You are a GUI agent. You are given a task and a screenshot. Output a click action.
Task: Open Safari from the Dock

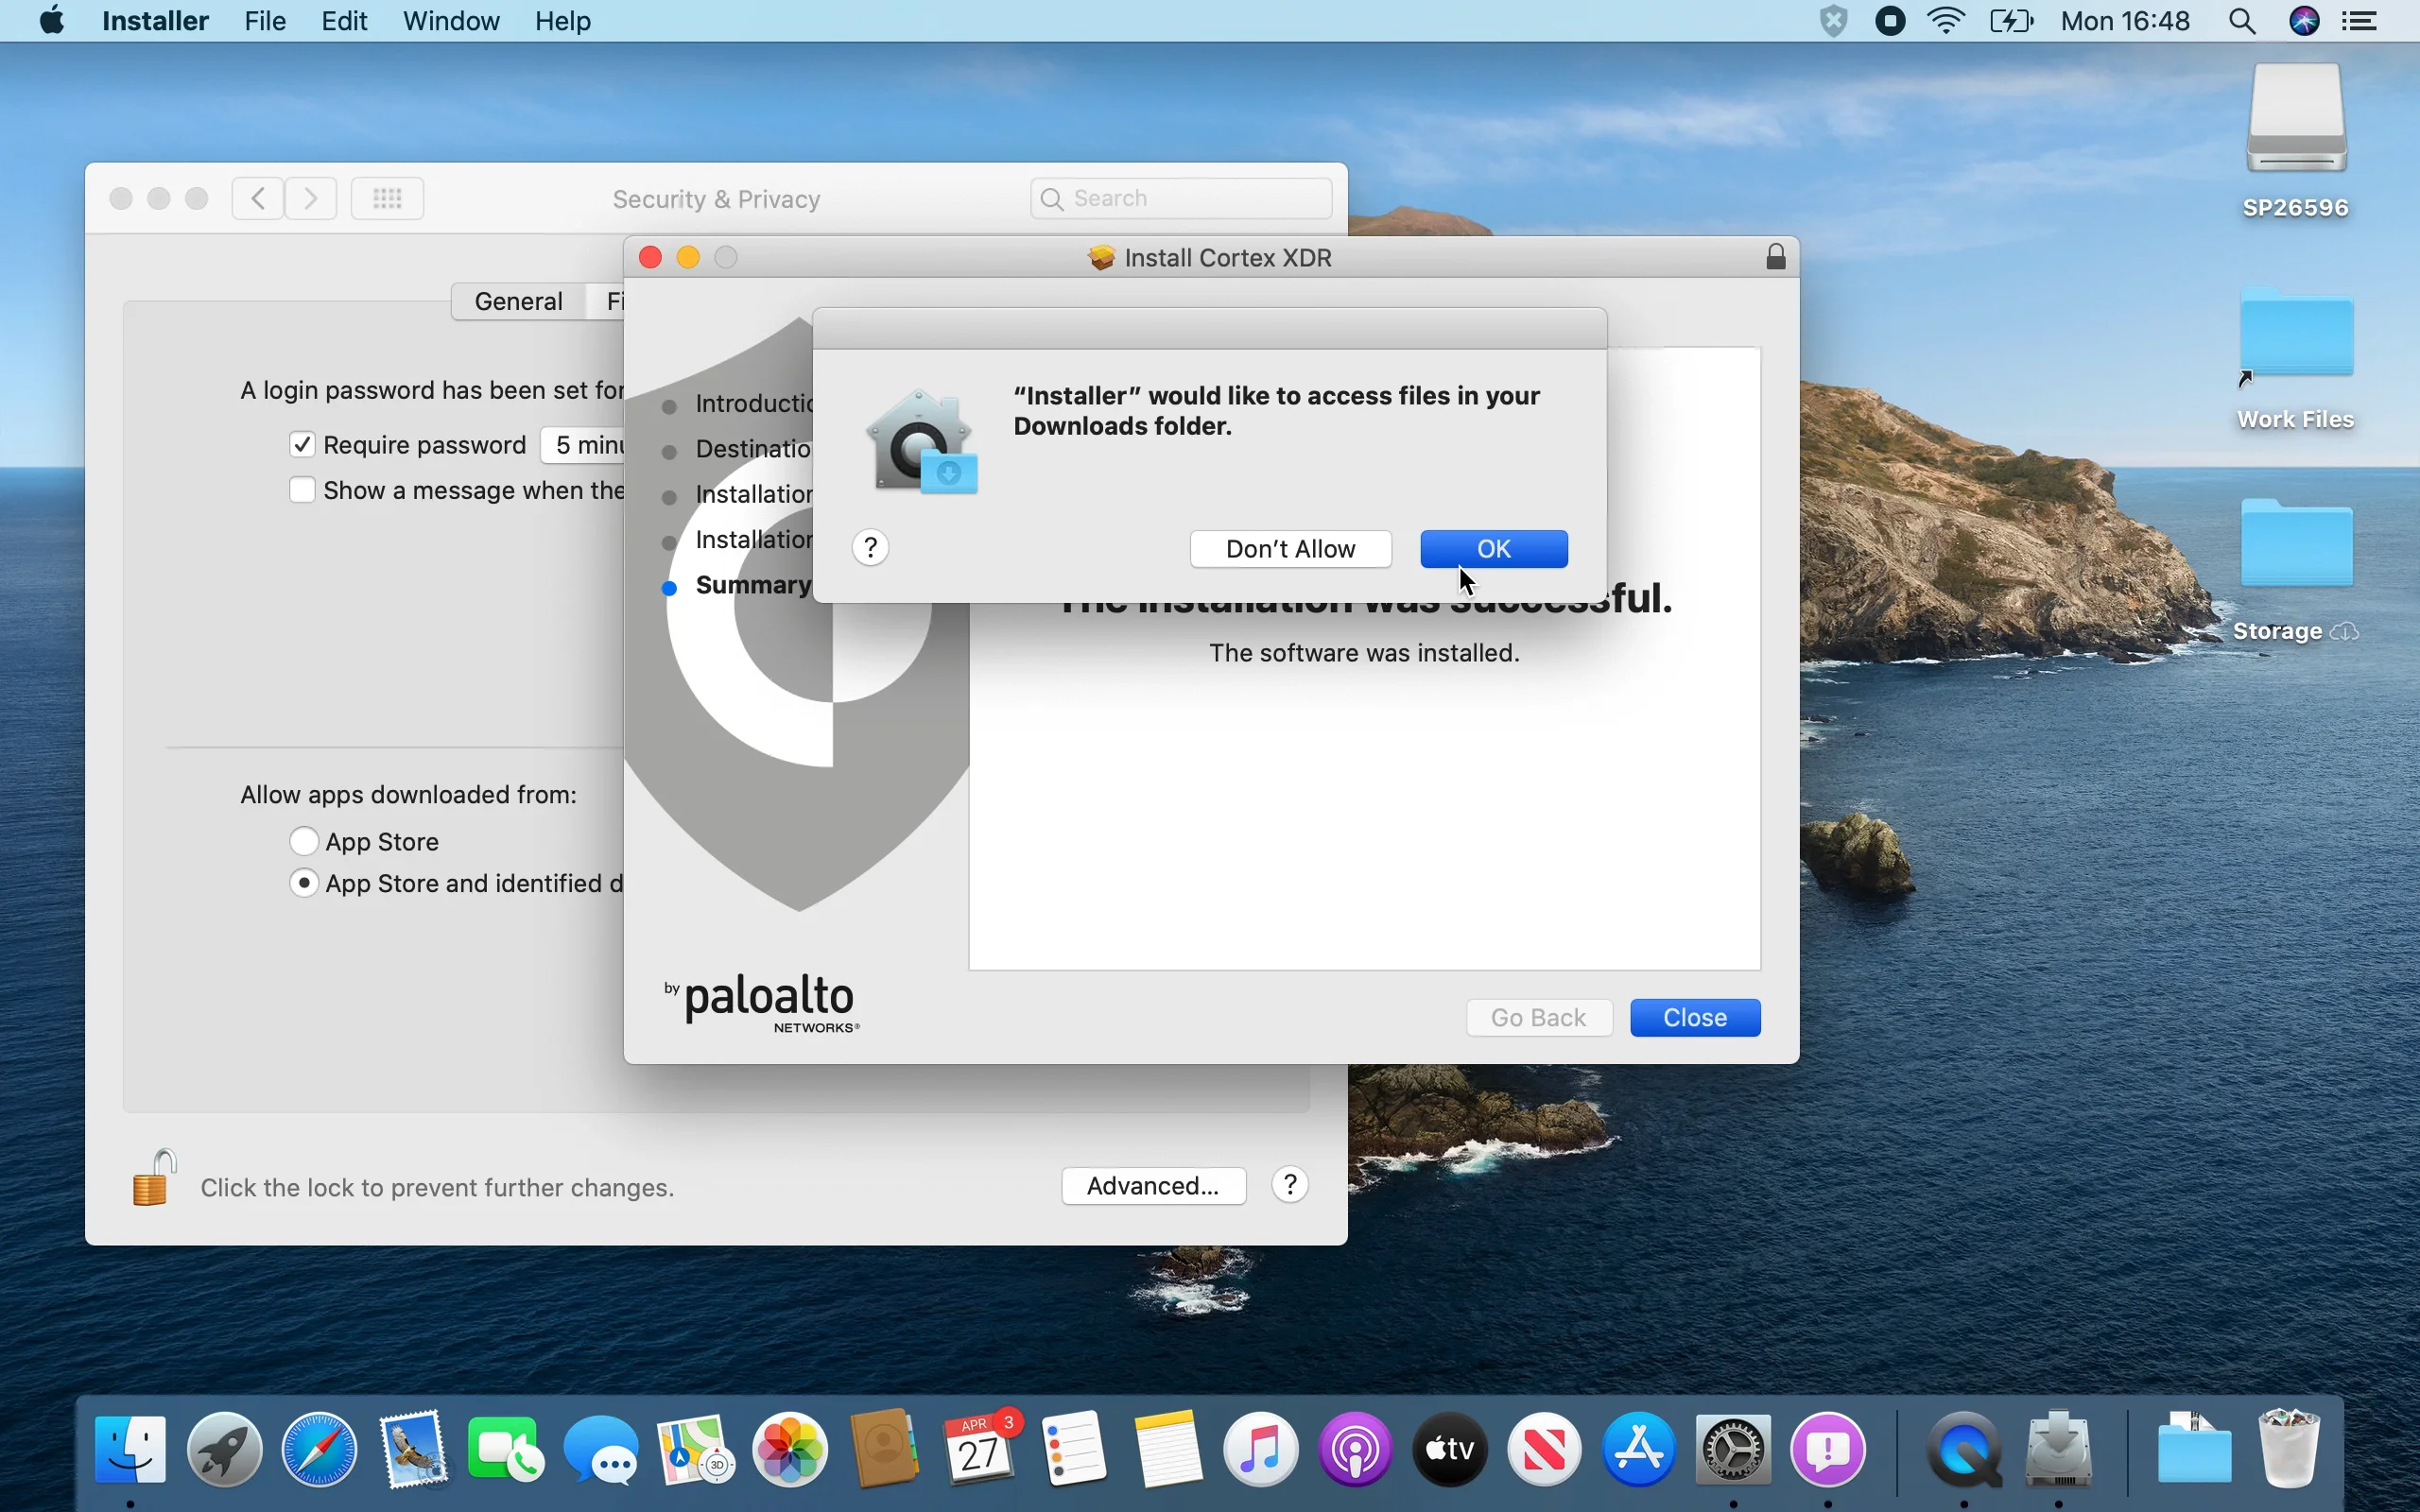click(x=318, y=1450)
